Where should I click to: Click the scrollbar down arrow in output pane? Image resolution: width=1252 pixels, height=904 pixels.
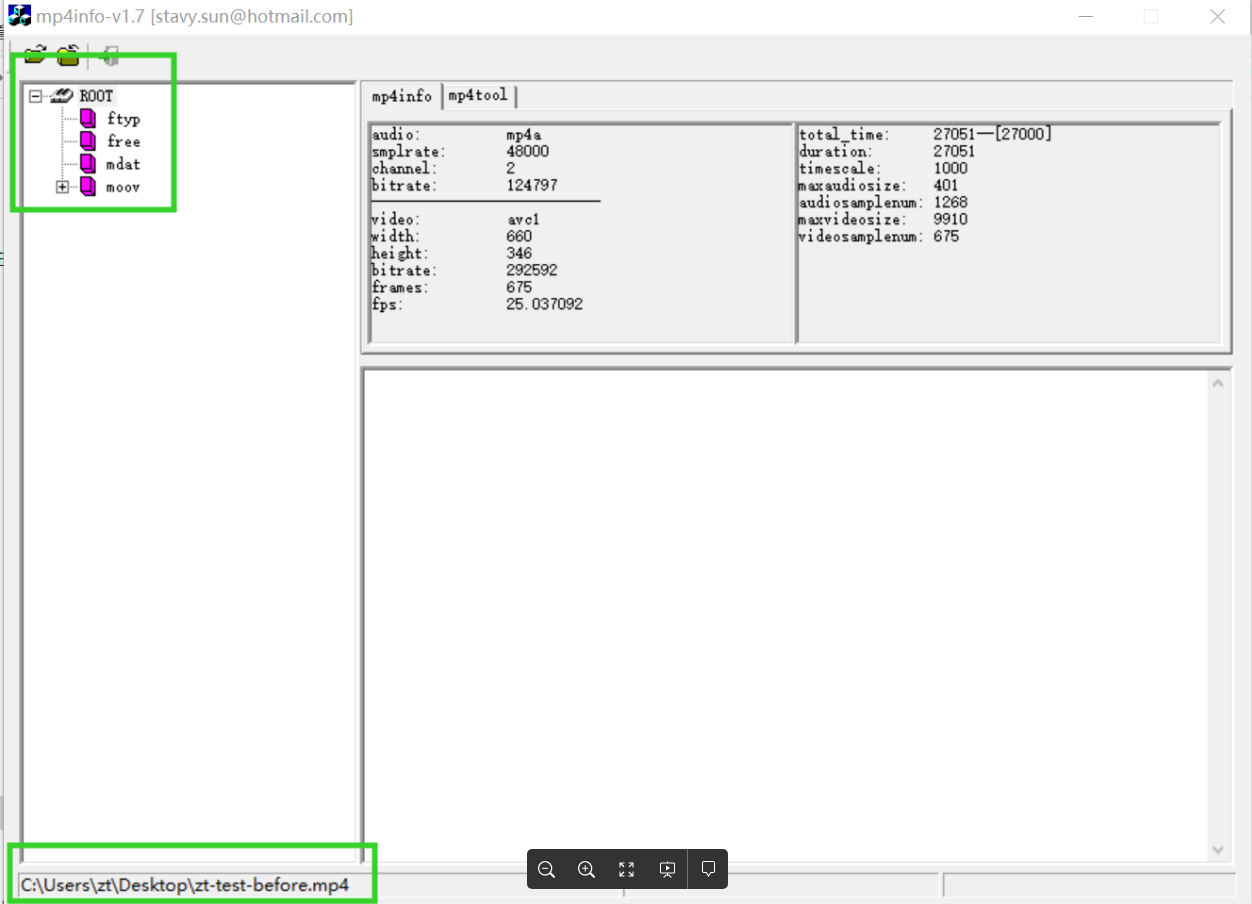tap(1218, 850)
